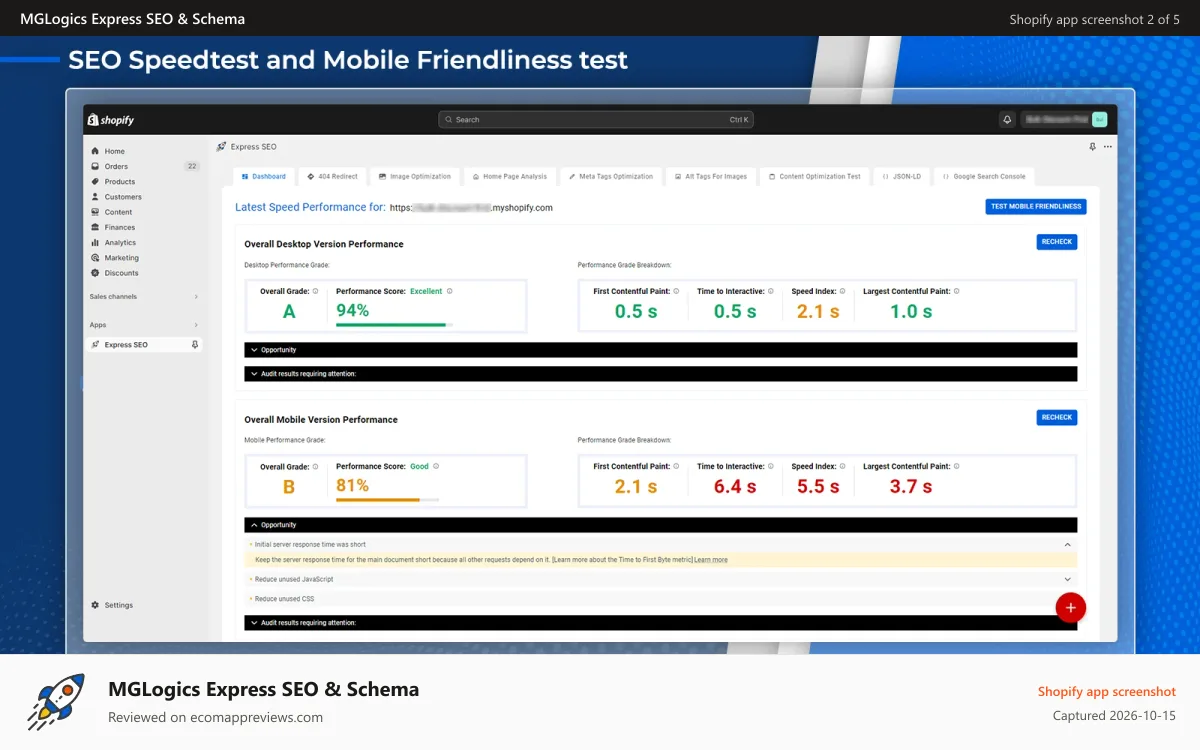Click the Shopify logo in the top bar

click(111, 120)
